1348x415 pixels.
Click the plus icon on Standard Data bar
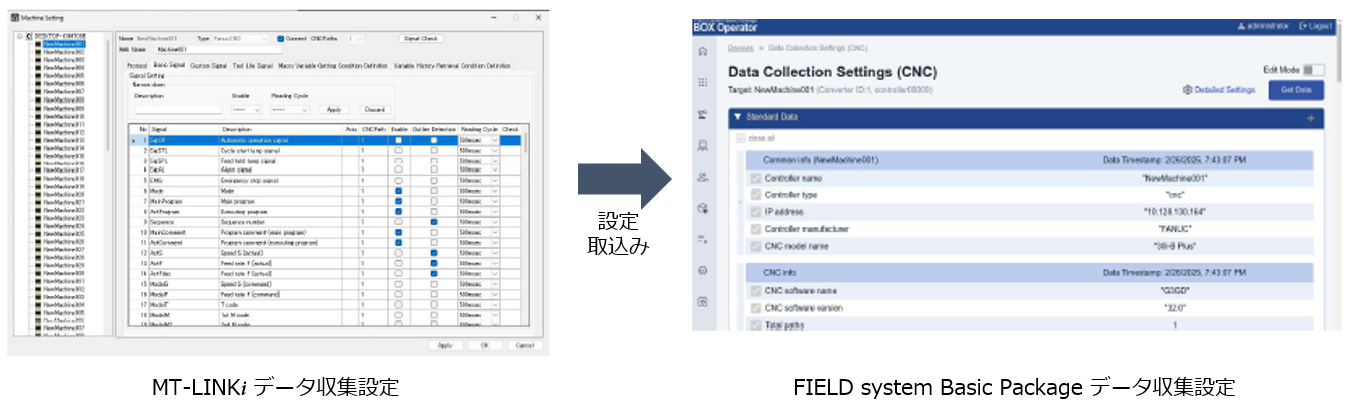tap(1310, 118)
